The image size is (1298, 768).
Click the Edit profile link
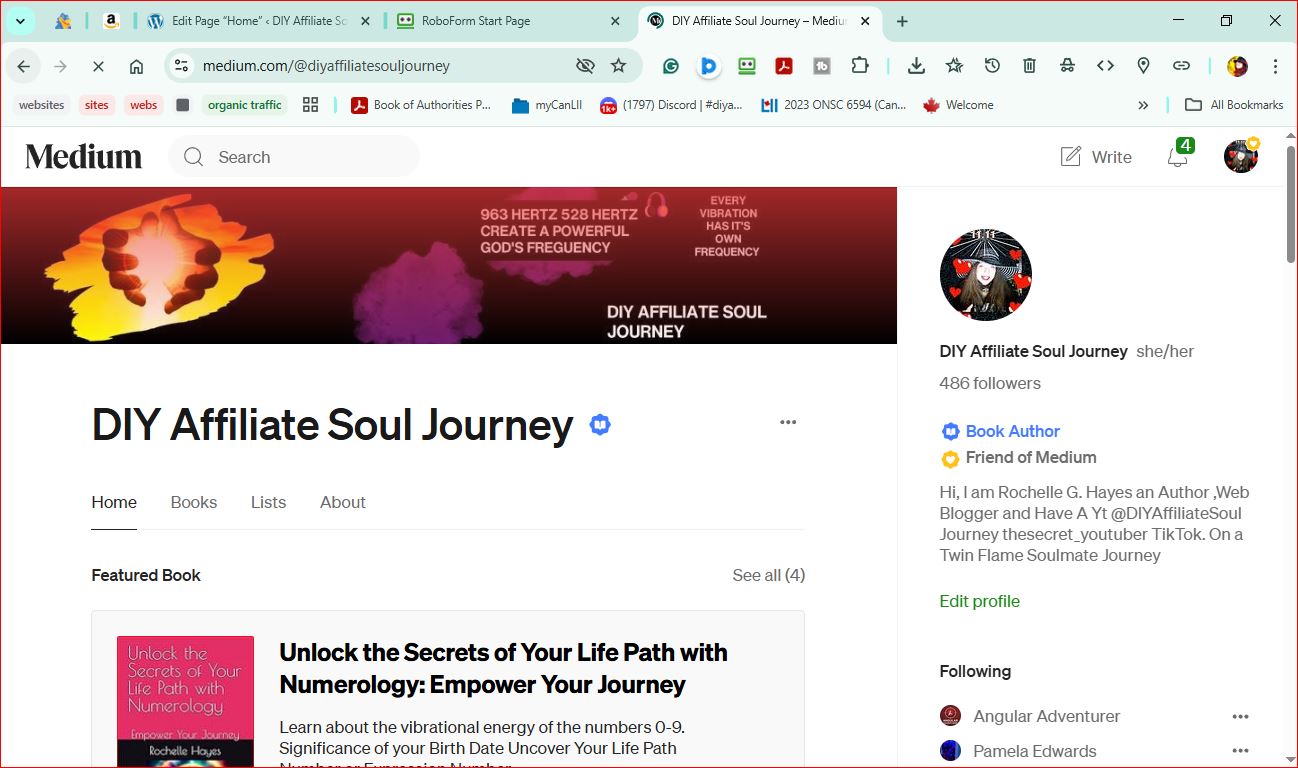pyautogui.click(x=980, y=601)
